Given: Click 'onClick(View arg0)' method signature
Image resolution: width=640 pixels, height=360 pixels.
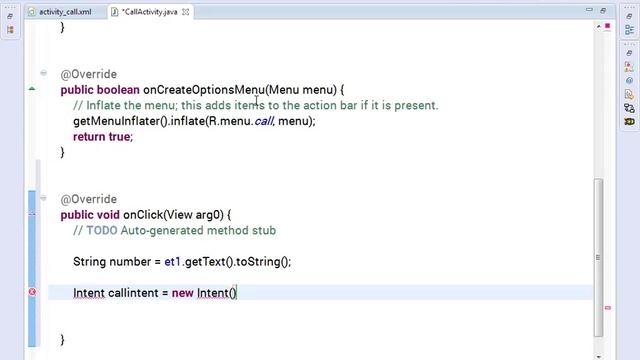Looking at the screenshot, I should pyautogui.click(x=173, y=215).
